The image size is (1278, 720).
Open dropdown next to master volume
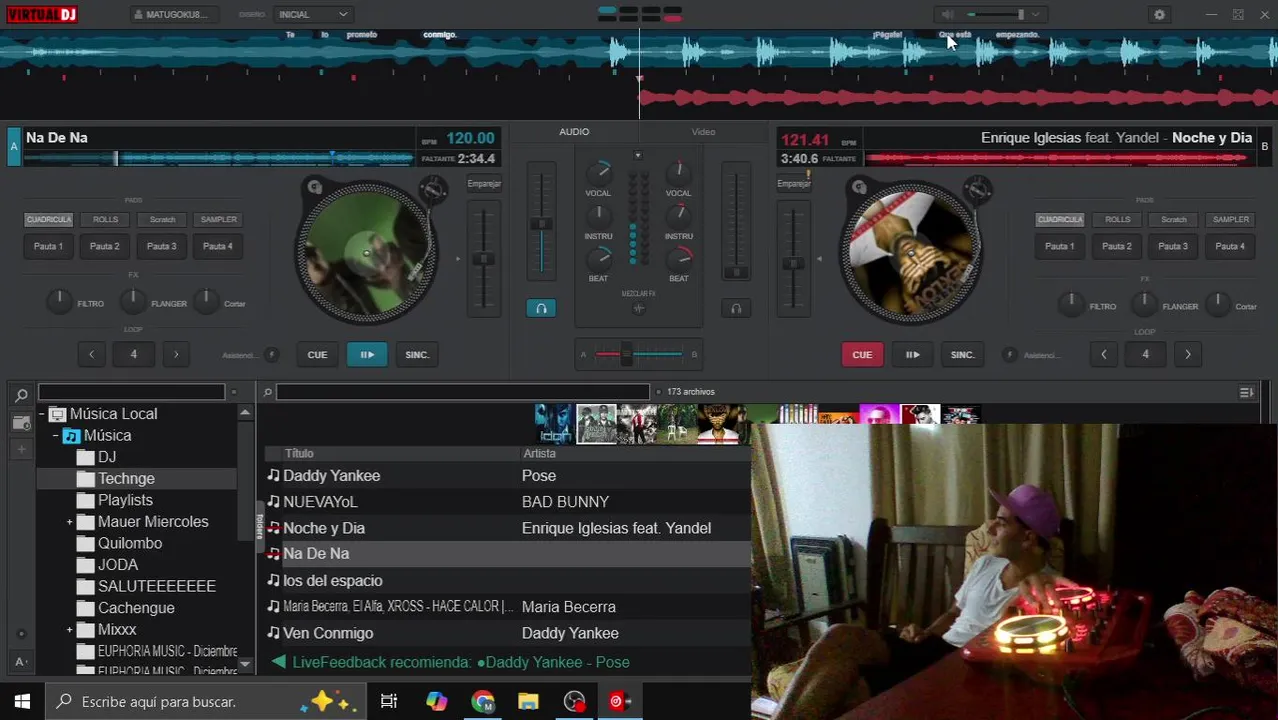click(x=1036, y=15)
